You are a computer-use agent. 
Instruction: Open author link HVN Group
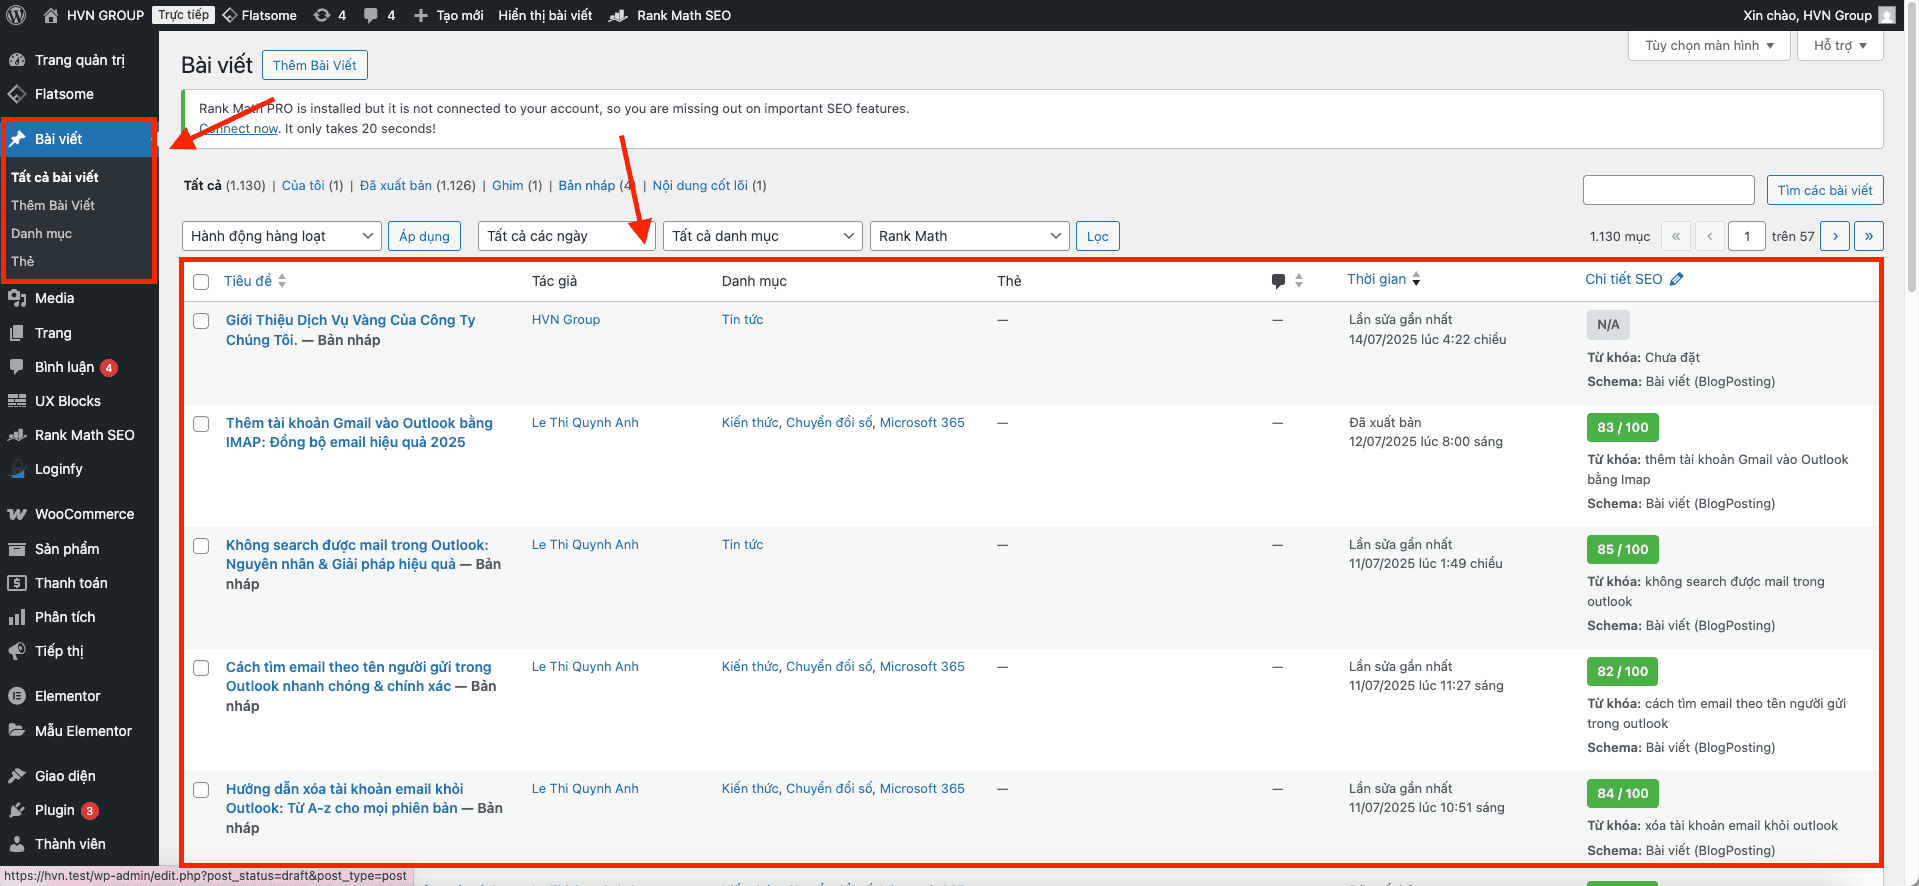coord(566,320)
